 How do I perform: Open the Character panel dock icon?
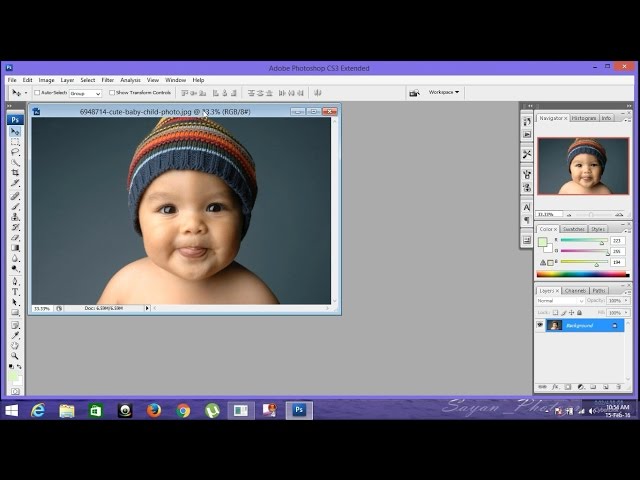pyautogui.click(x=527, y=207)
